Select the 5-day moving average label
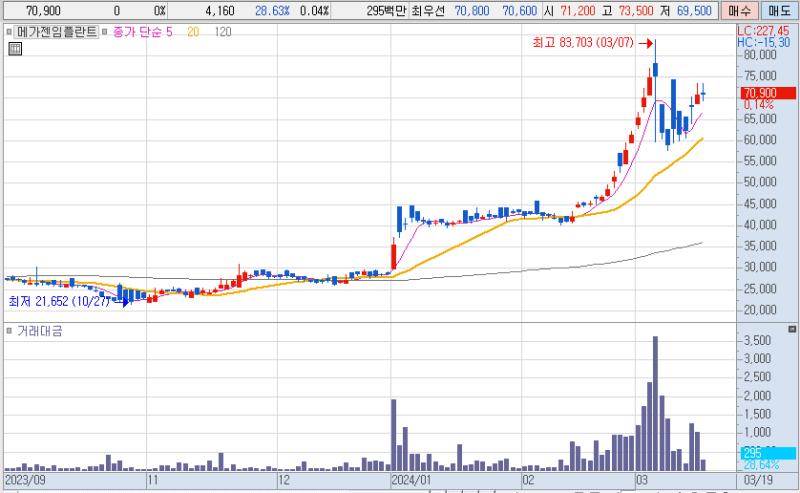The width and height of the screenshot is (800, 493). pyautogui.click(x=169, y=32)
